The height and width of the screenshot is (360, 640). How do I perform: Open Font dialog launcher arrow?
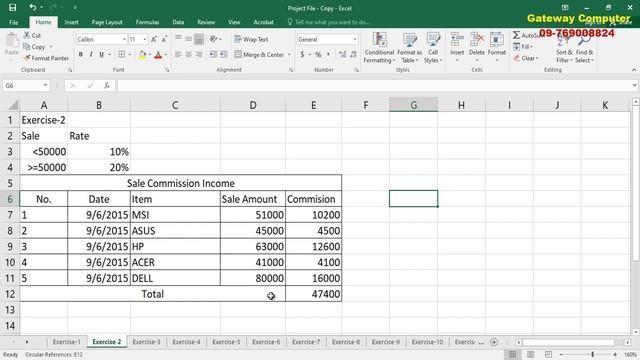coord(167,70)
